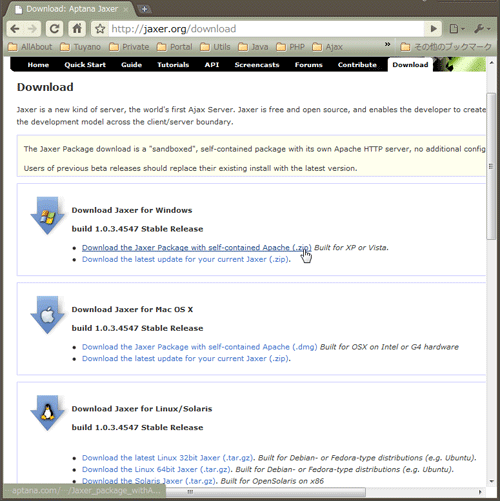Open the Quick Start navigation tab
The width and height of the screenshot is (500, 501).
pyautogui.click(x=85, y=65)
